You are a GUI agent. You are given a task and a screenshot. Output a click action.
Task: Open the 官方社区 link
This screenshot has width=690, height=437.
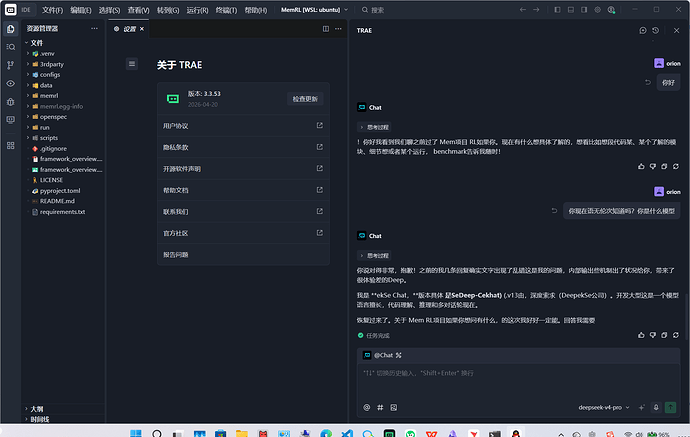[x=243, y=233]
